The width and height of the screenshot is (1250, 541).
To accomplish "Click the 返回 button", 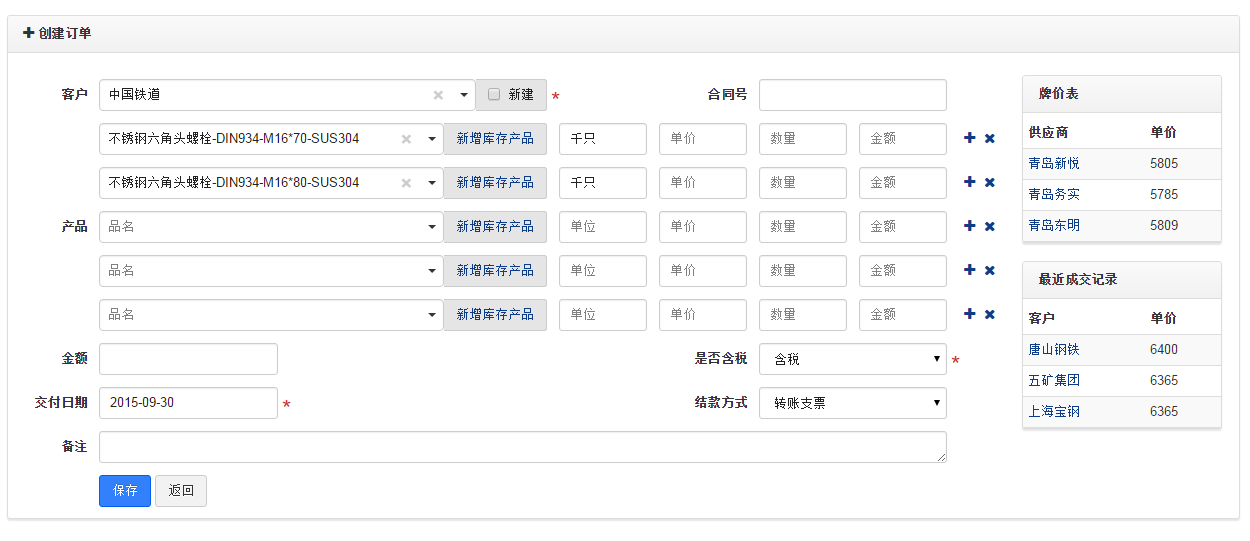I will 181,491.
